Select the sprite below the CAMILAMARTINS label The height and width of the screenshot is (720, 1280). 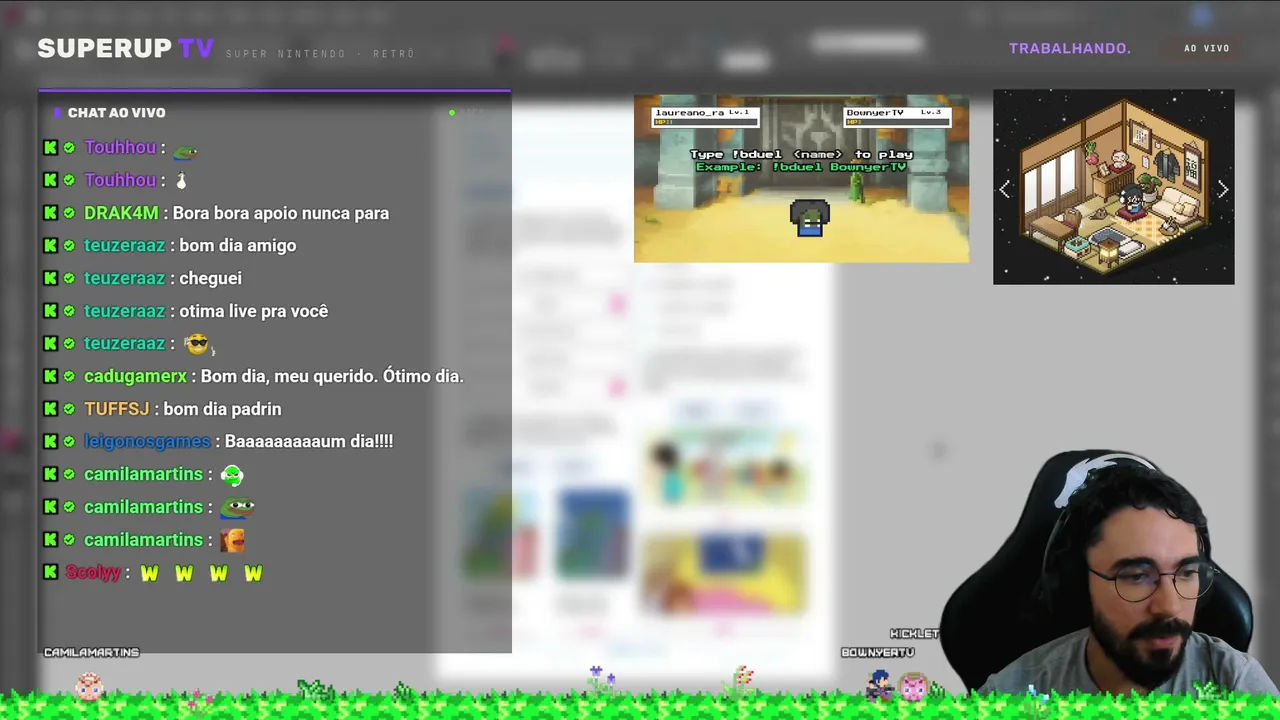(x=90, y=685)
